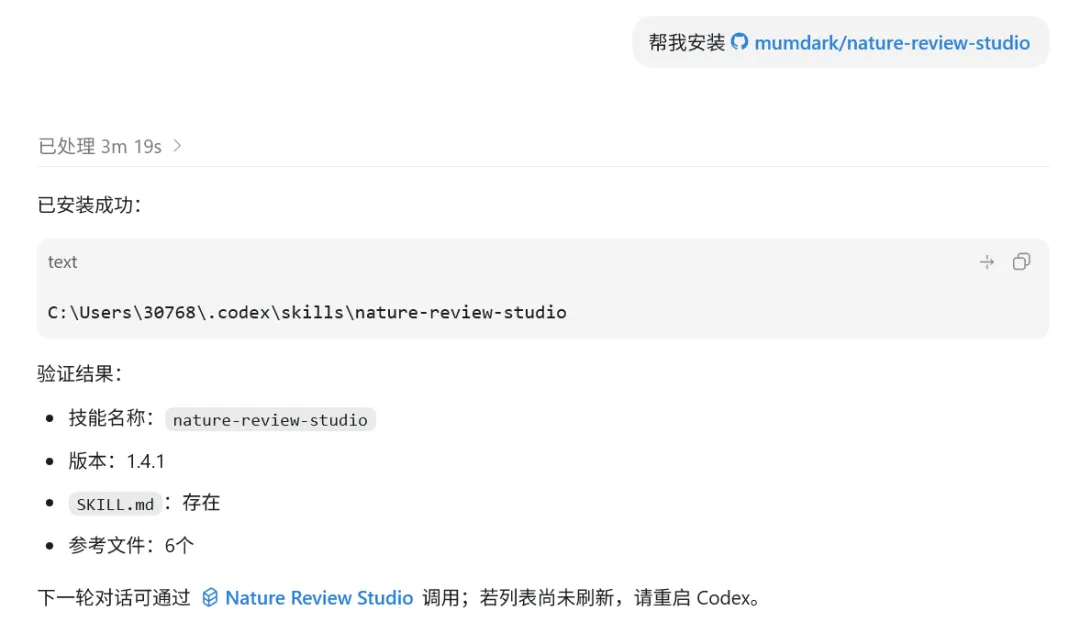This screenshot has width=1080, height=622.
Task: Click the nature-review-studio inline code tag
Action: 270,419
